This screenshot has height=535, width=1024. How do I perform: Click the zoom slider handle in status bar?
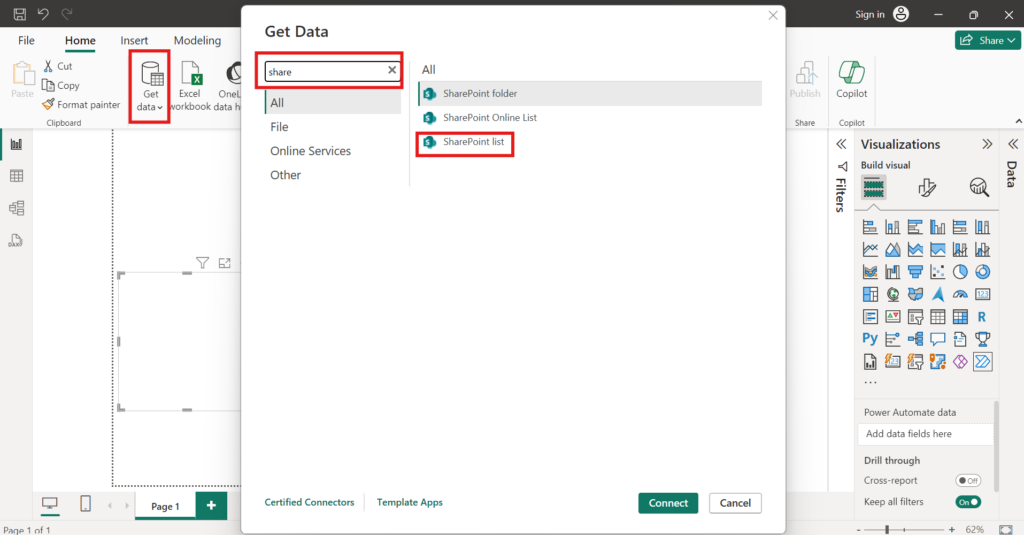(x=887, y=529)
